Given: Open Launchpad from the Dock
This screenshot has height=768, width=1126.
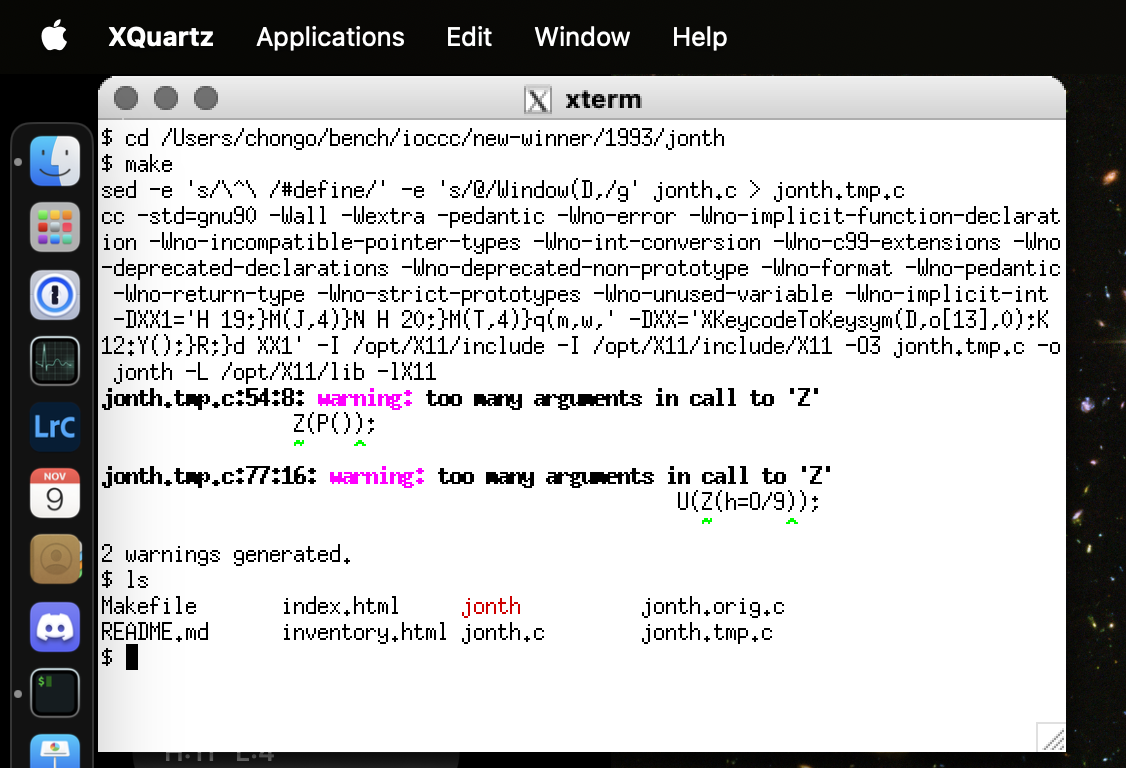Looking at the screenshot, I should [x=55, y=227].
